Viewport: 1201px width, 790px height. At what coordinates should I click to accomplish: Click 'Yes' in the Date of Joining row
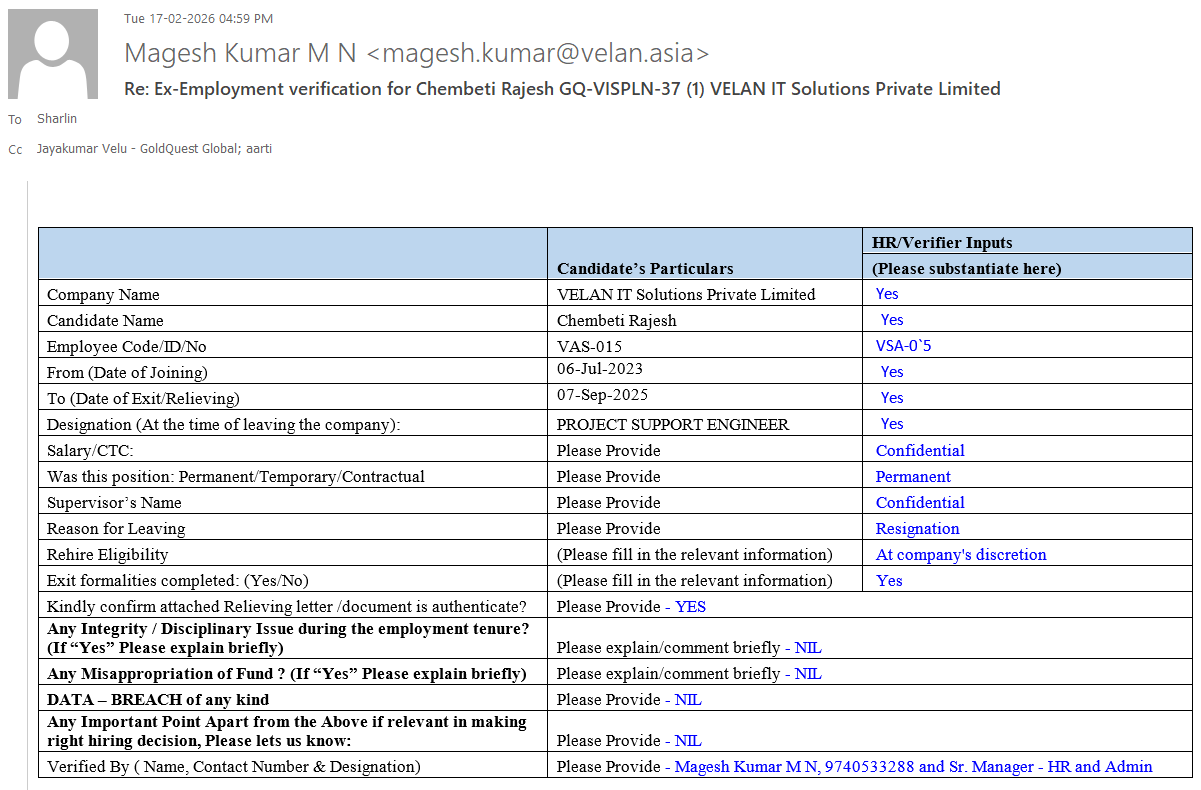(x=892, y=372)
